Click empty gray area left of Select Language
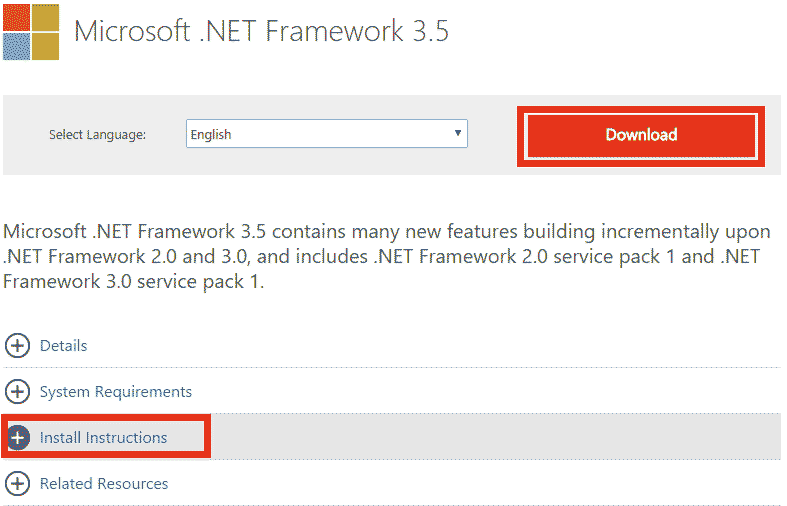The width and height of the screenshot is (787, 506). pos(25,135)
